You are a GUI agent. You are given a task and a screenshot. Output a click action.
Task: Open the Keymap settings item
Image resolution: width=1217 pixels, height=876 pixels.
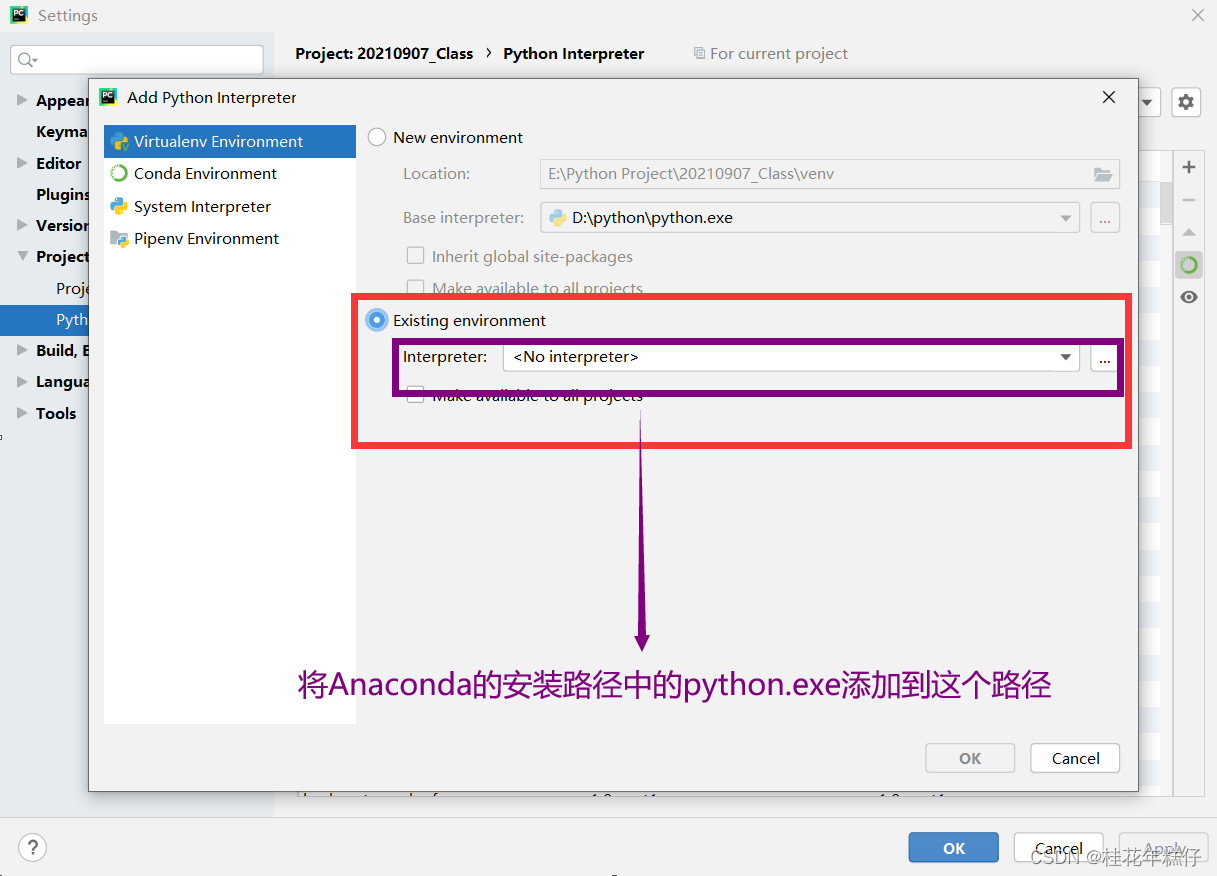tap(62, 131)
